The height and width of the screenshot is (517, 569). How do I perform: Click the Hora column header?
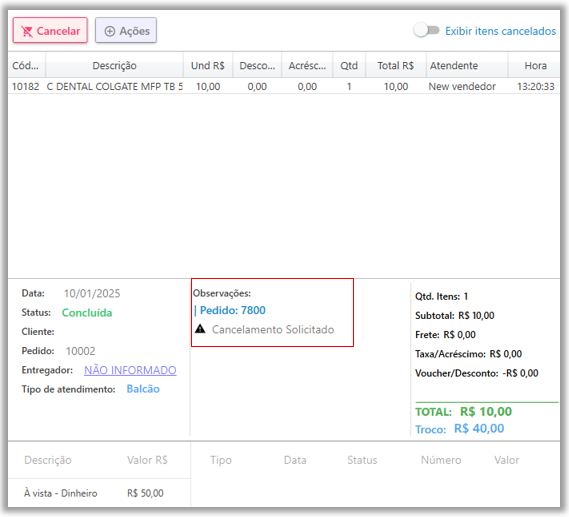(534, 66)
